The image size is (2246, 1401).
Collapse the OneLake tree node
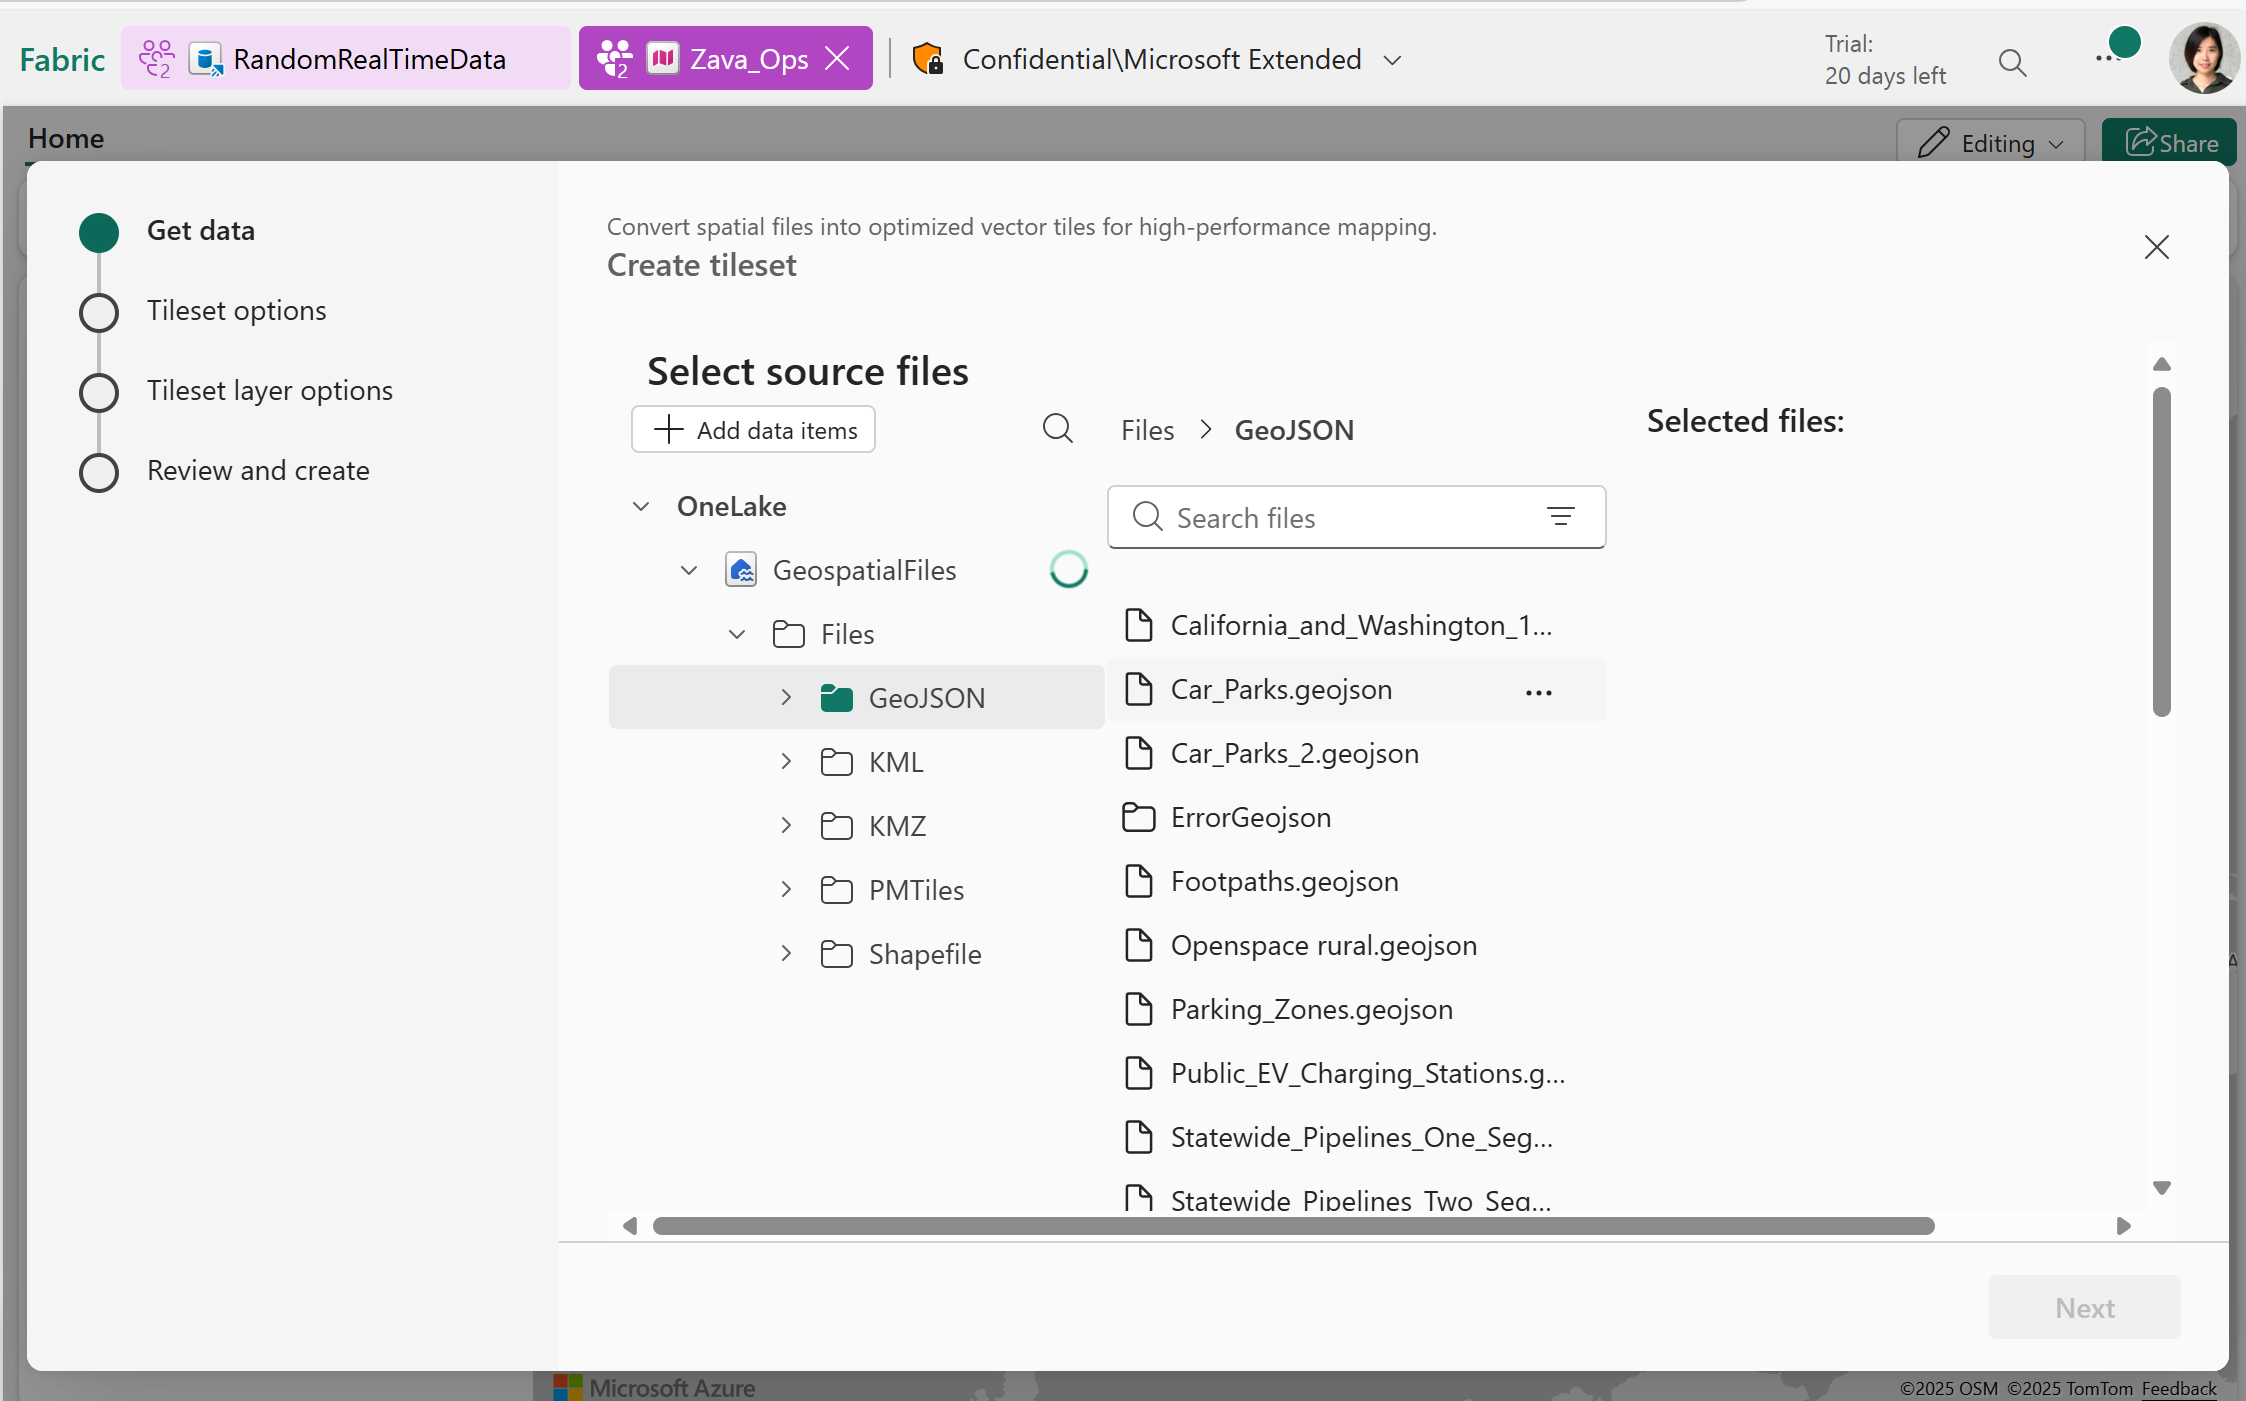coord(641,506)
